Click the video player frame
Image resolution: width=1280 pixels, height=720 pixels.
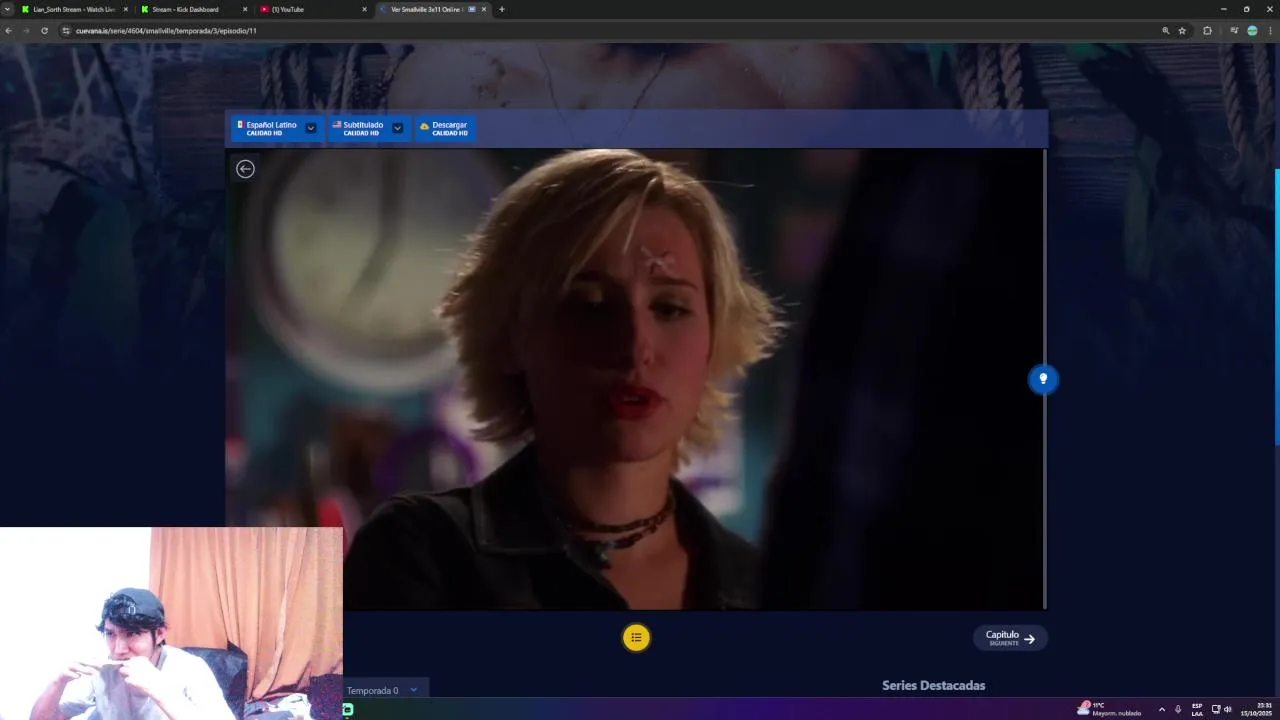[x=636, y=379]
